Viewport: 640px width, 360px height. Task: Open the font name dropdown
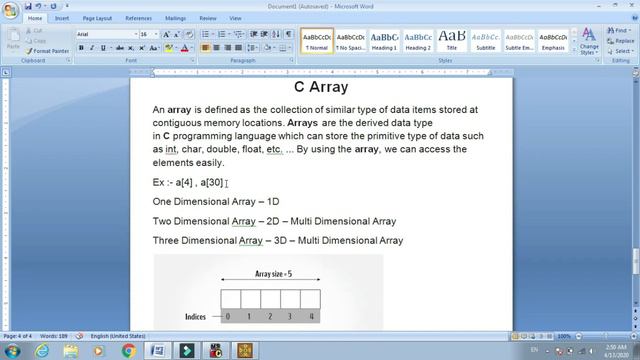pos(136,35)
